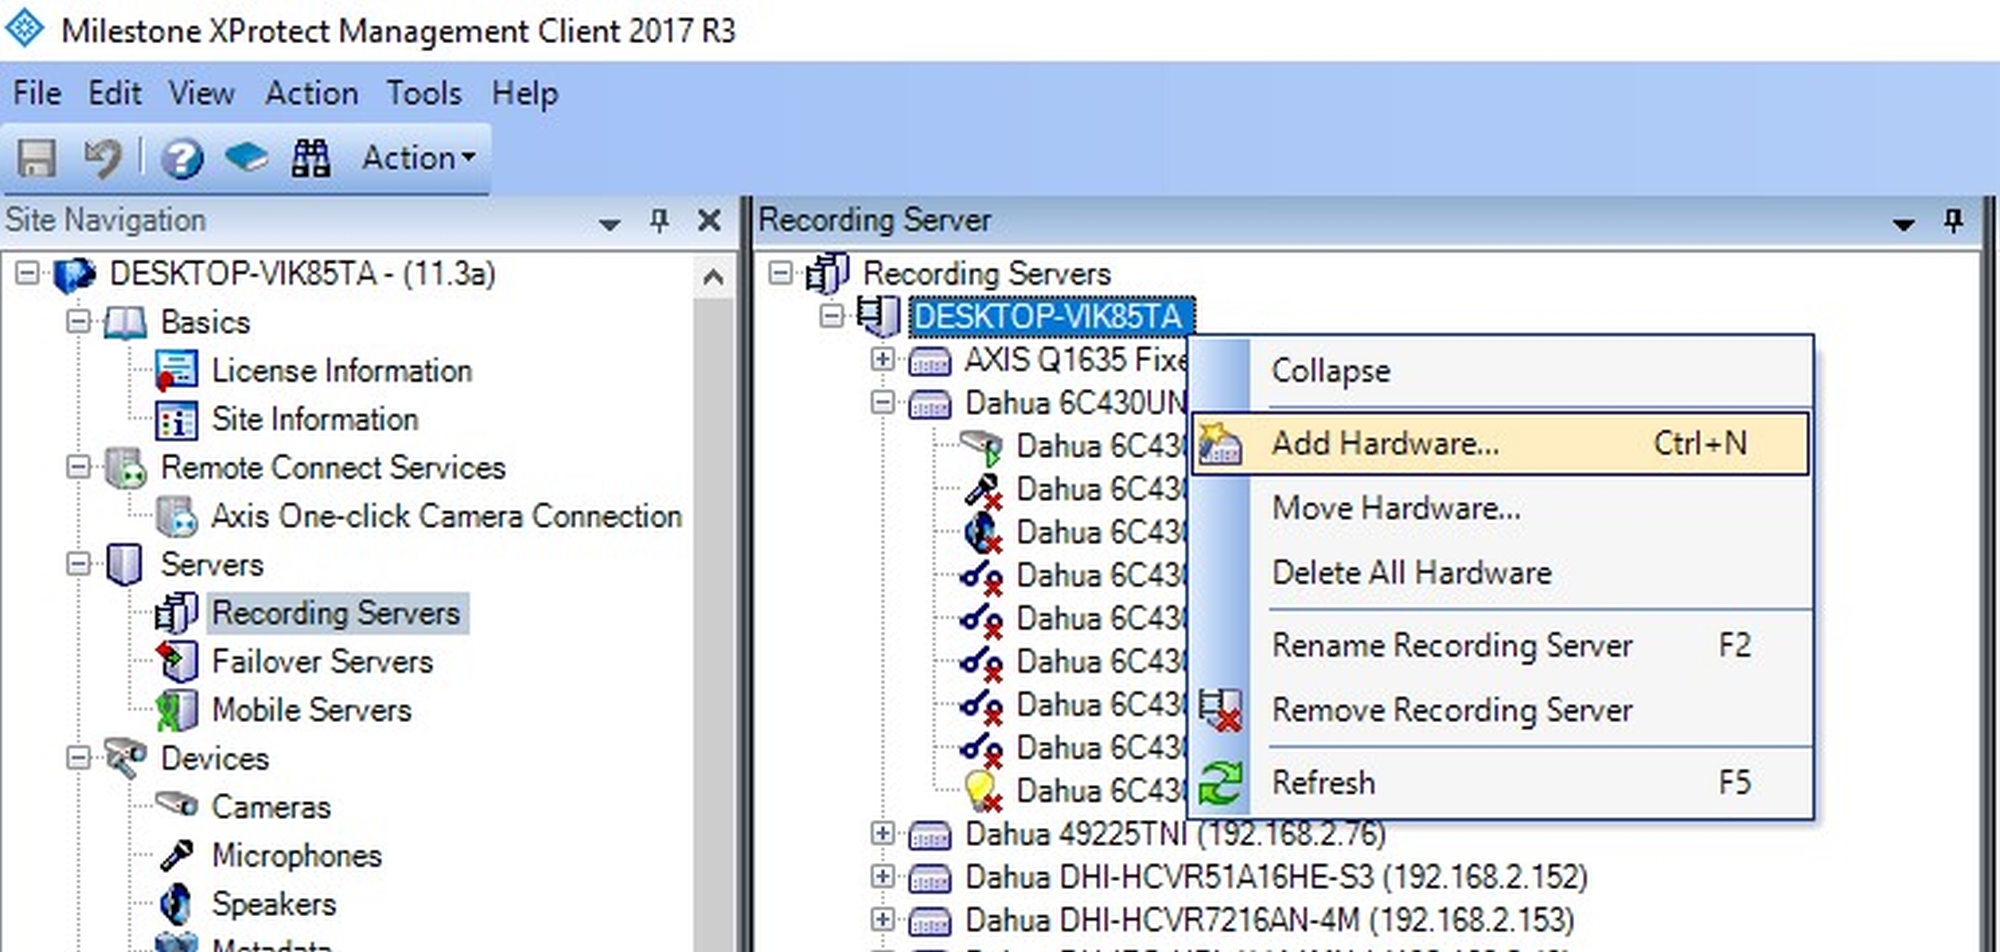The image size is (2000, 952).
Task: Click the Axis One-click Camera Connection icon
Action: tap(176, 516)
